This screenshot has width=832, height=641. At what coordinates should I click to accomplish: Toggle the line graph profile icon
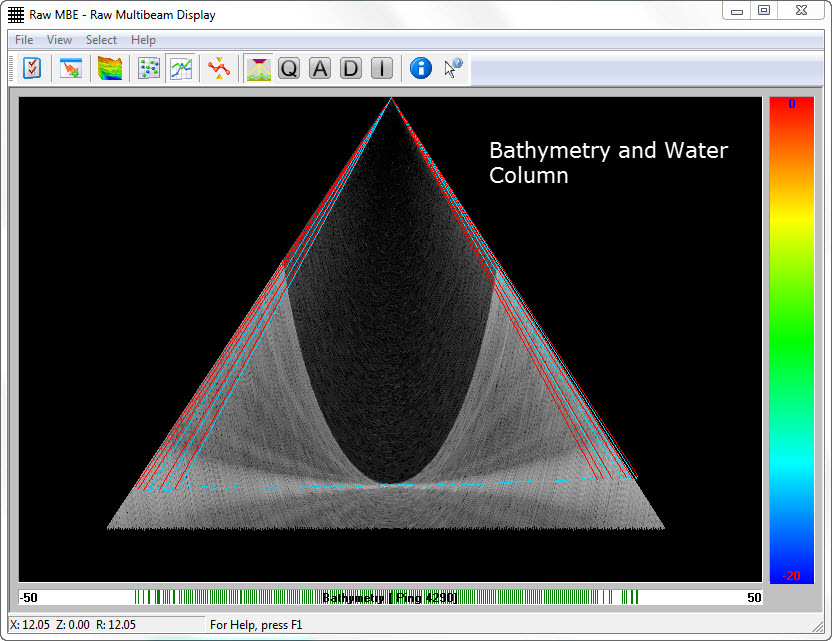tap(181, 68)
